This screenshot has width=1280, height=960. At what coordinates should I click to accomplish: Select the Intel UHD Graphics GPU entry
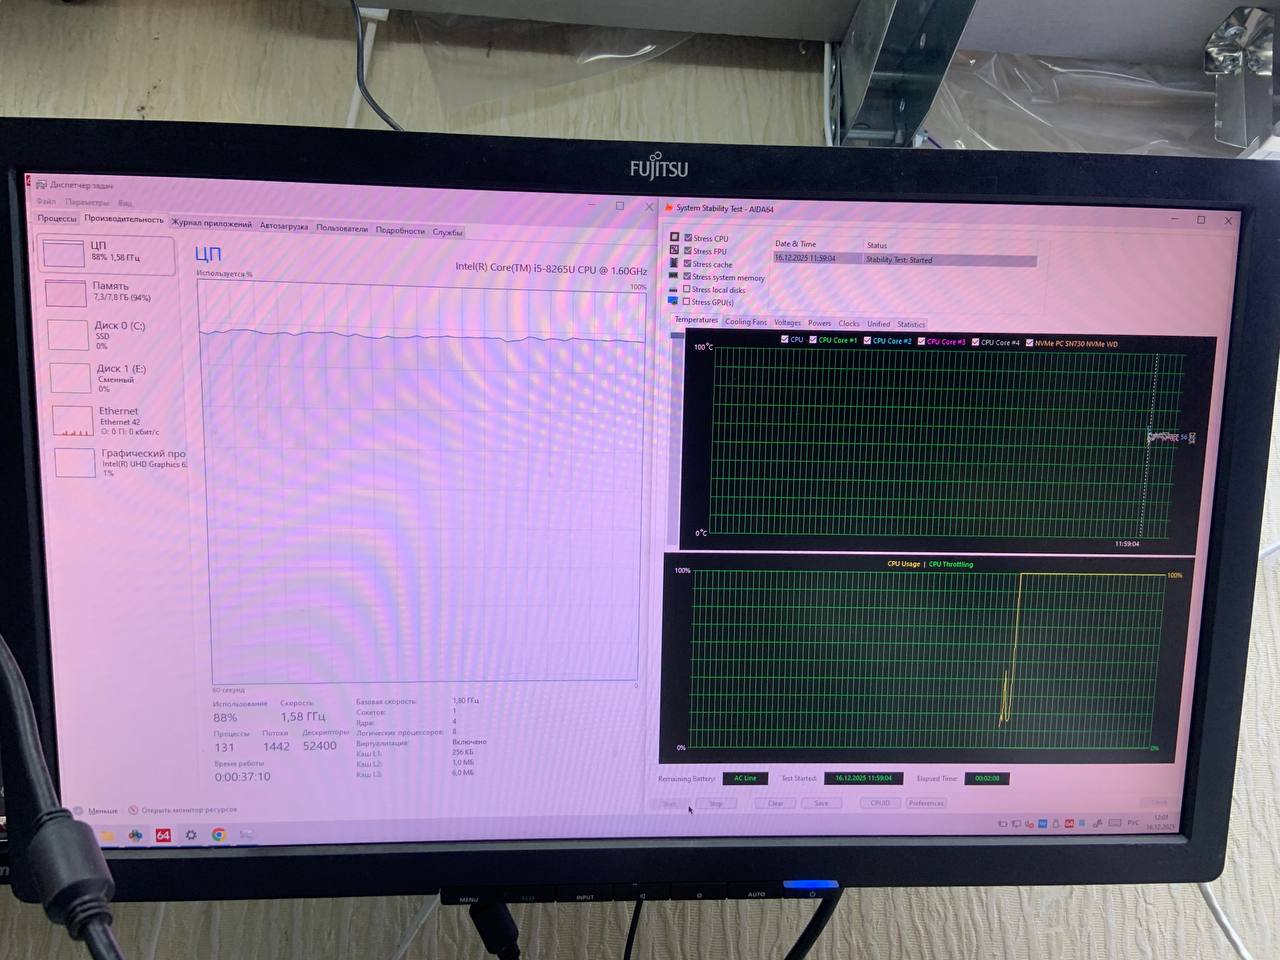pos(75,462)
